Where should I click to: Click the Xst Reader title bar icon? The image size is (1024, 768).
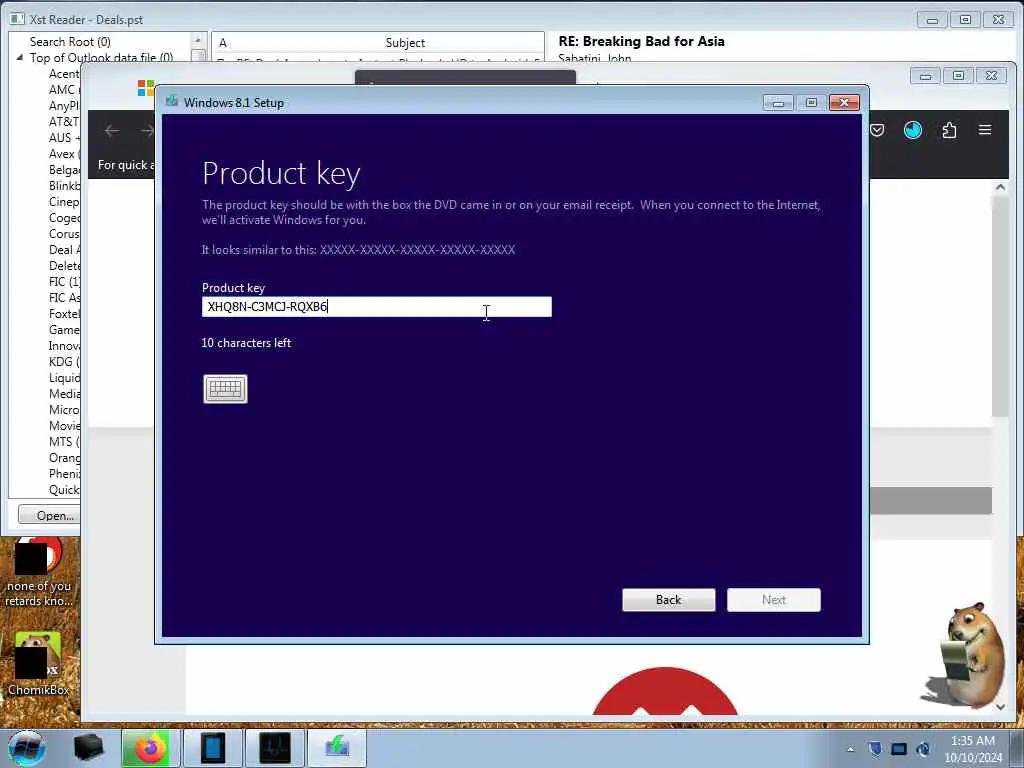tap(18, 19)
